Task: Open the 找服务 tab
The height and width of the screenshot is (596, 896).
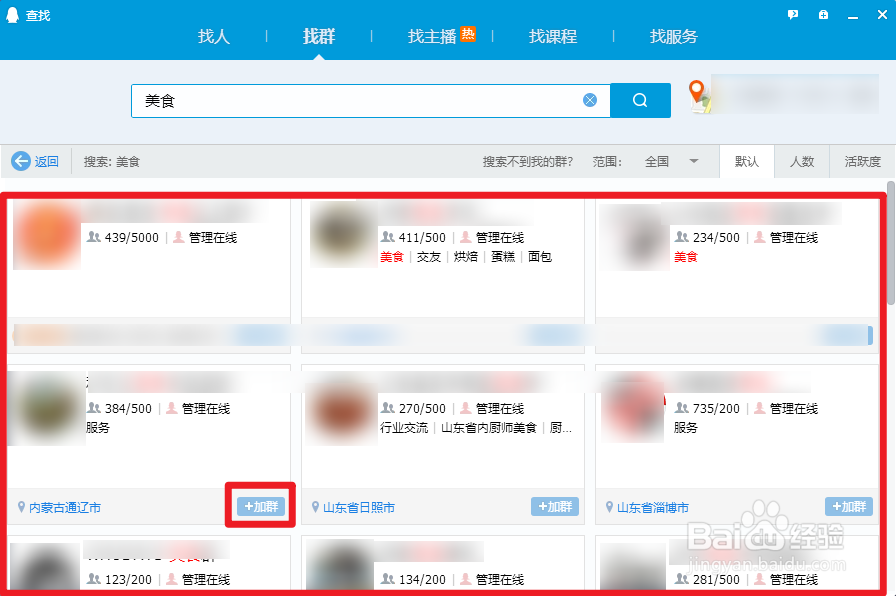Action: coord(674,37)
